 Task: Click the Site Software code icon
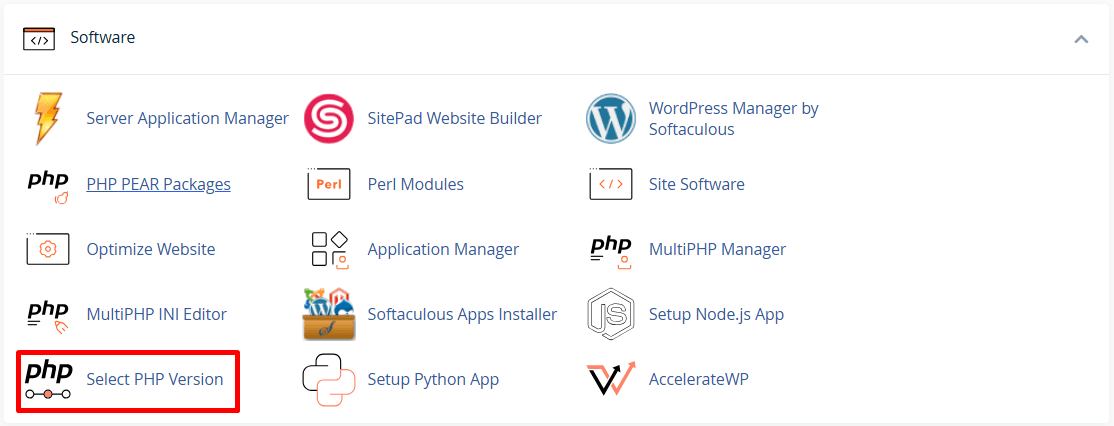click(610, 184)
